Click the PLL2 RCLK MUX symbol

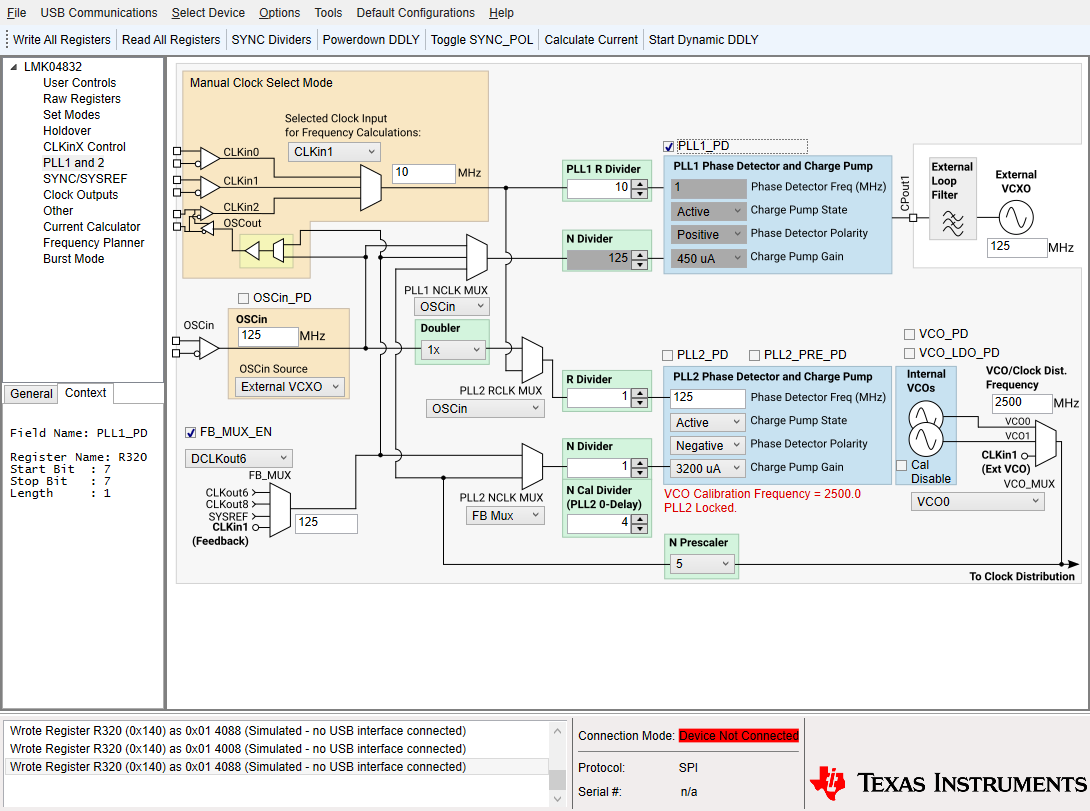coord(532,359)
